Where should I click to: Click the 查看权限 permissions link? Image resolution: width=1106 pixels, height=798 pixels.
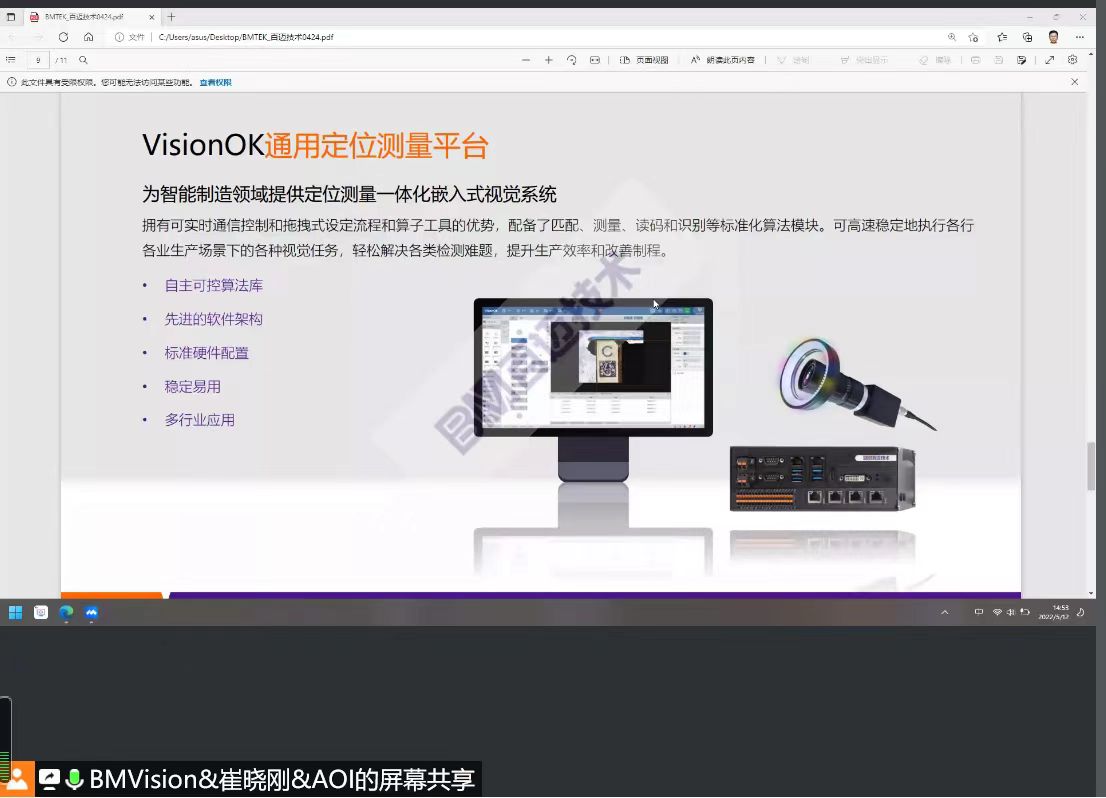pos(215,82)
